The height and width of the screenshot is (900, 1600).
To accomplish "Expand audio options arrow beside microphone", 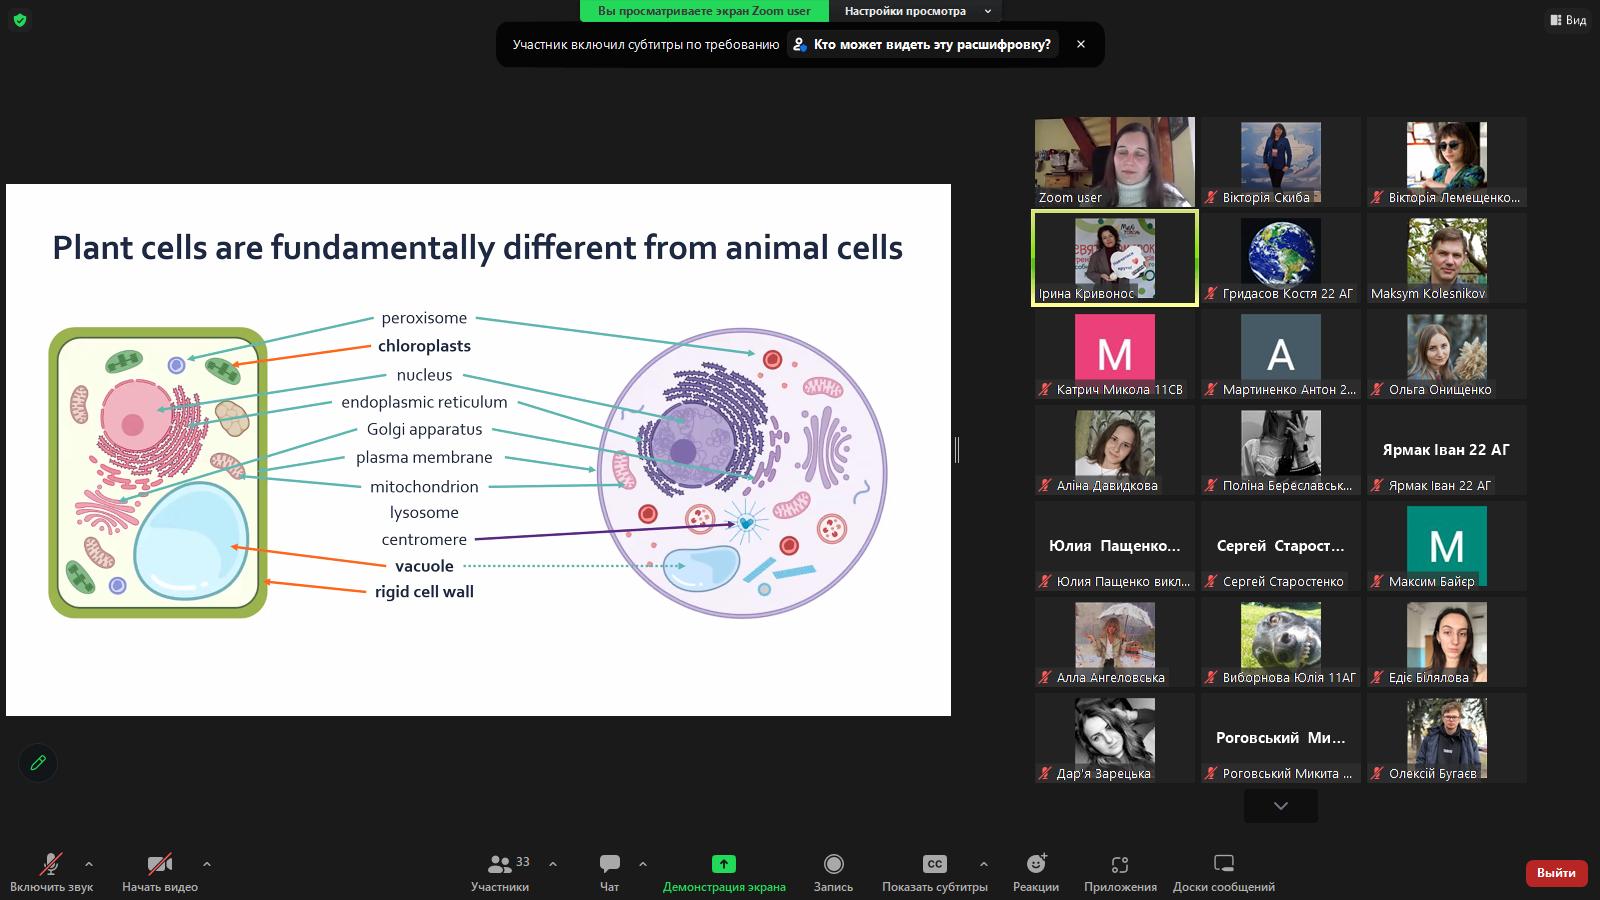I will click(x=89, y=864).
